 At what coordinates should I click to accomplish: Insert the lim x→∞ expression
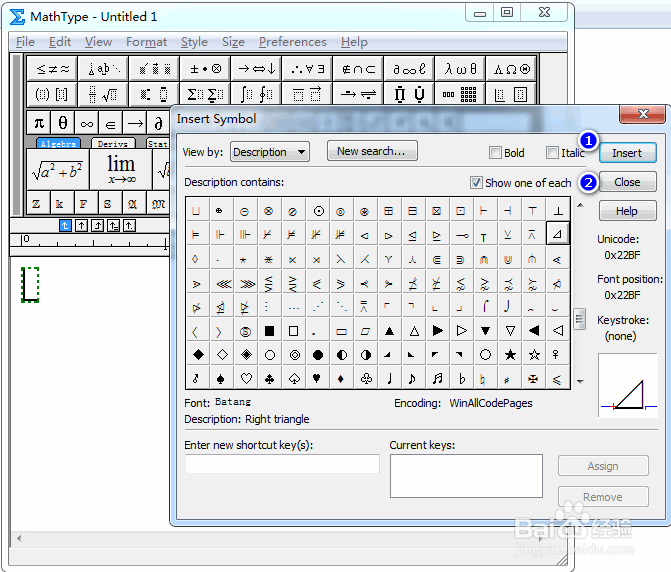tap(121, 169)
